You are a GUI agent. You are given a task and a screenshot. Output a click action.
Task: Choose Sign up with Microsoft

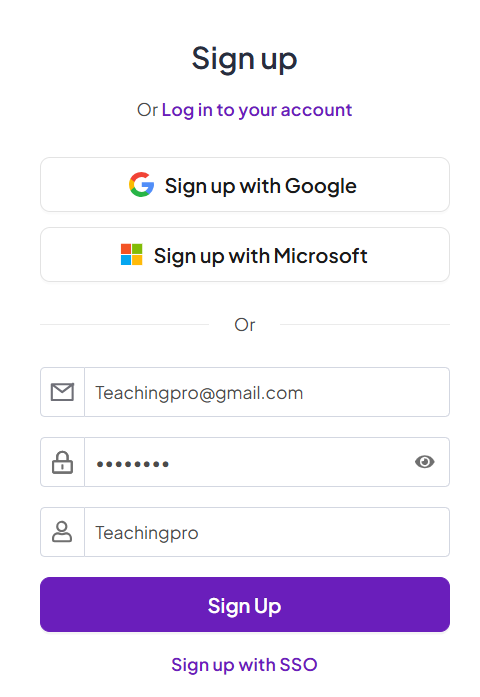pyautogui.click(x=245, y=255)
